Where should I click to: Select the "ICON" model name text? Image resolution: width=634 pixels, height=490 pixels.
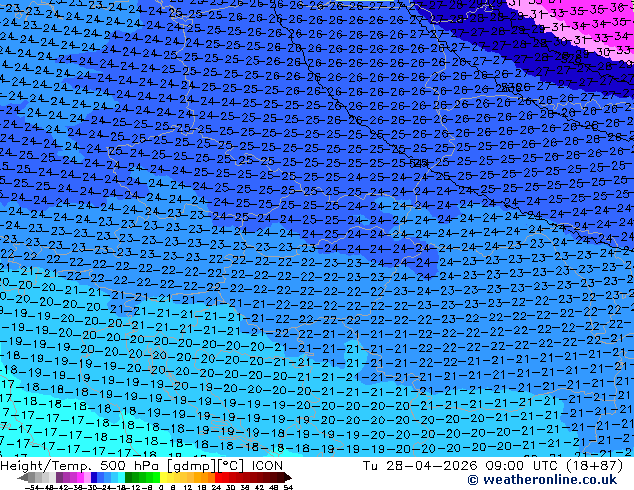click(267, 466)
